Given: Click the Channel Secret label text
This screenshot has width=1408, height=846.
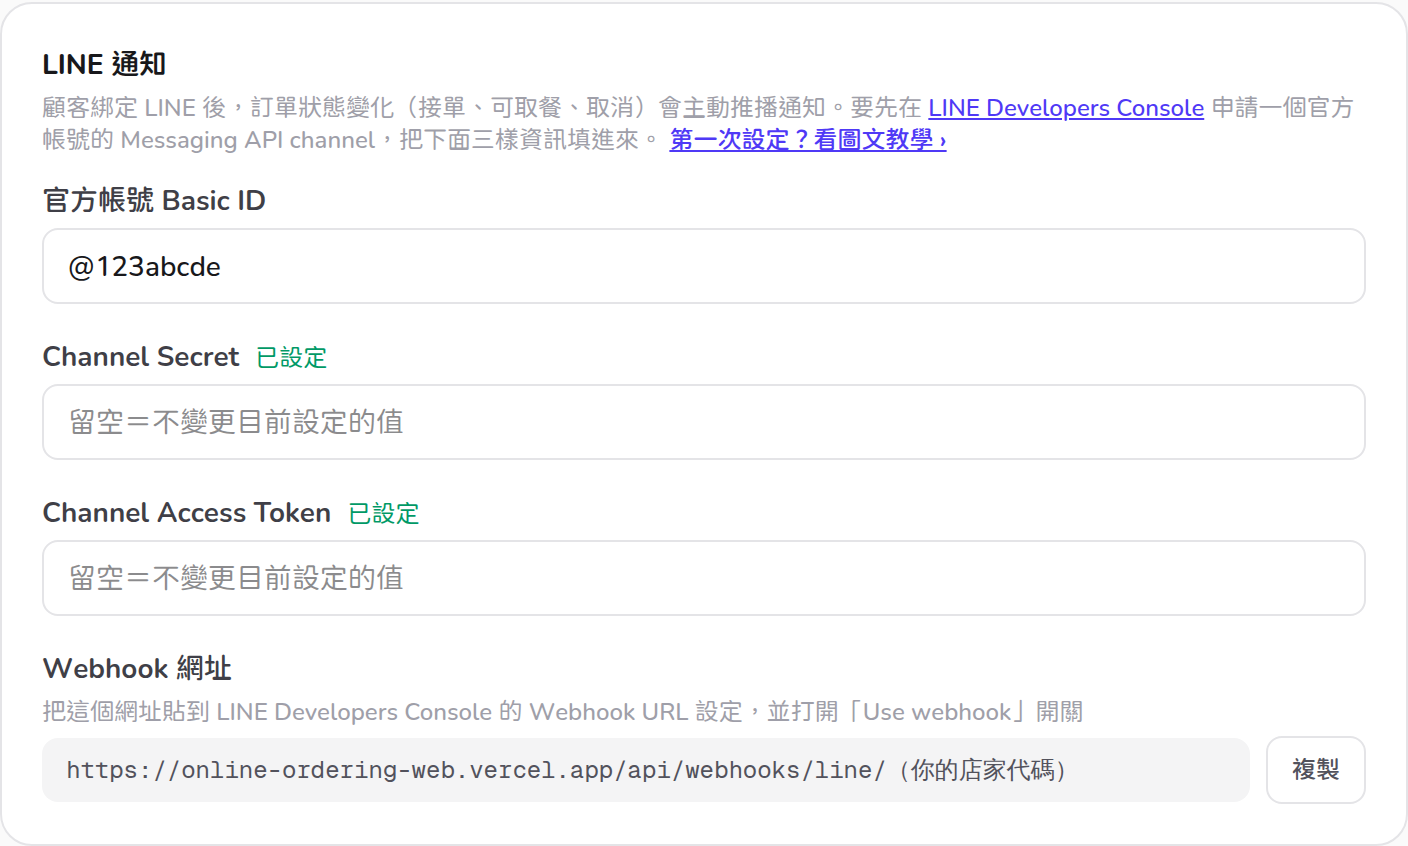Looking at the screenshot, I should tap(141, 357).
